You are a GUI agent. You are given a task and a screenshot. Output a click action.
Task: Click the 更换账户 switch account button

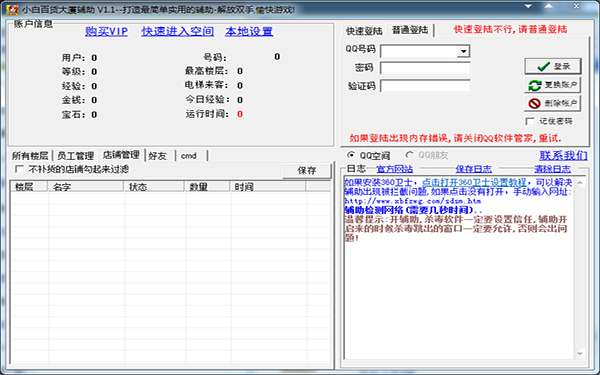pyautogui.click(x=553, y=85)
